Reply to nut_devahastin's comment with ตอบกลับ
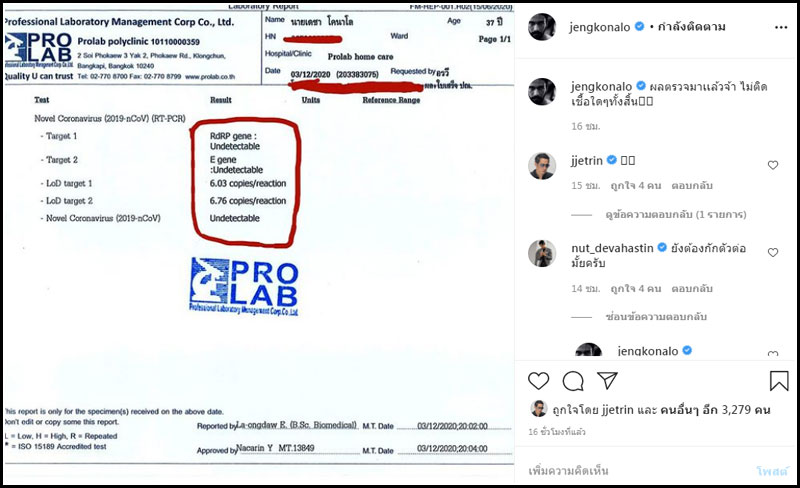The image size is (800, 488). (692, 289)
